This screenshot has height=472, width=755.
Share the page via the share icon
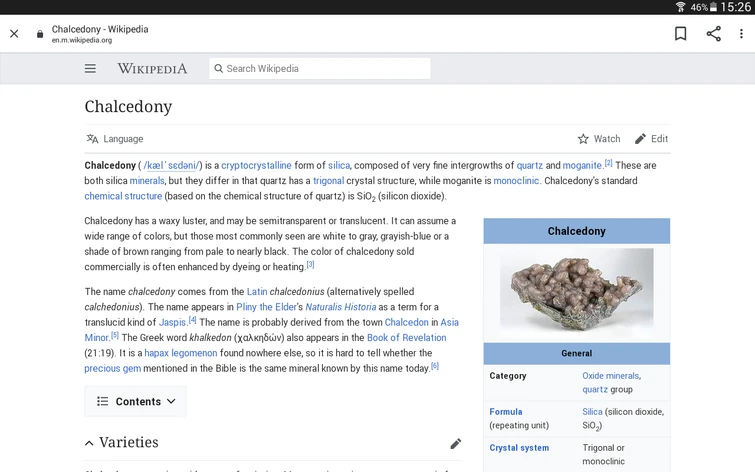tap(714, 34)
